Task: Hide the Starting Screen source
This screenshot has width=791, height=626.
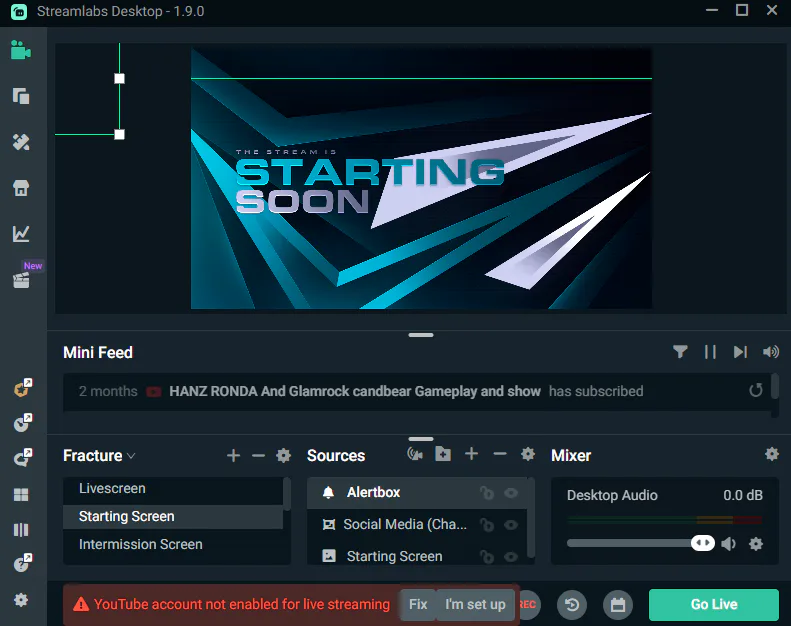Action: click(x=511, y=556)
